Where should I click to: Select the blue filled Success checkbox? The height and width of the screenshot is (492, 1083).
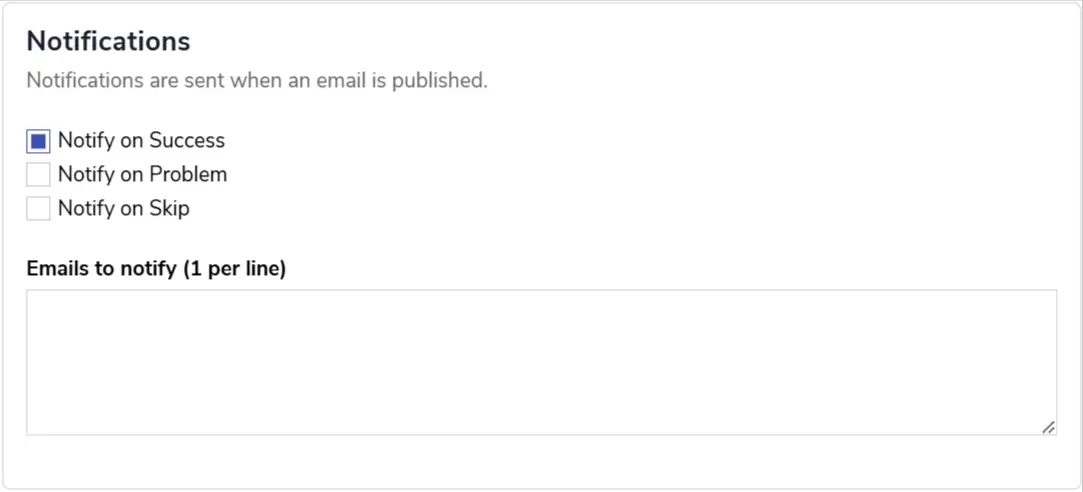click(38, 141)
